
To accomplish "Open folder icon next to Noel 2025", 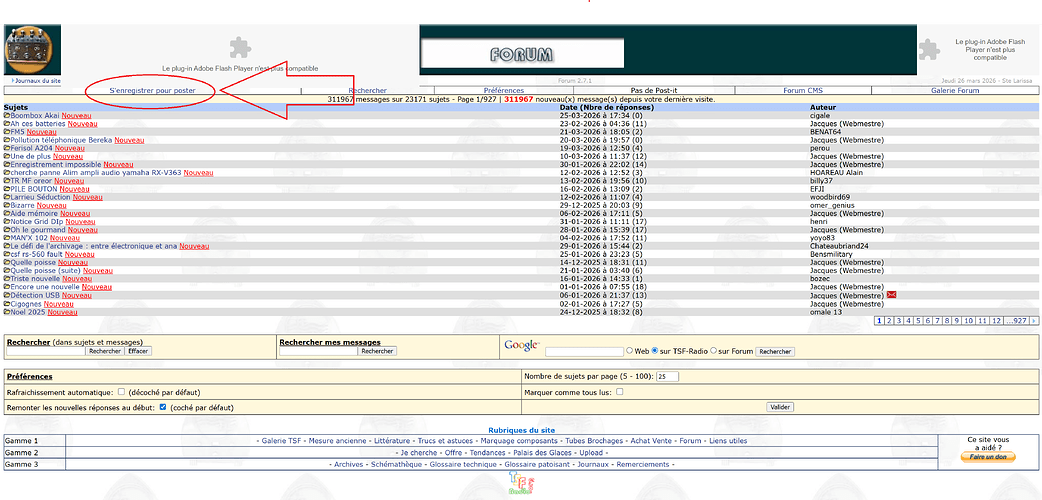I will 7,312.
